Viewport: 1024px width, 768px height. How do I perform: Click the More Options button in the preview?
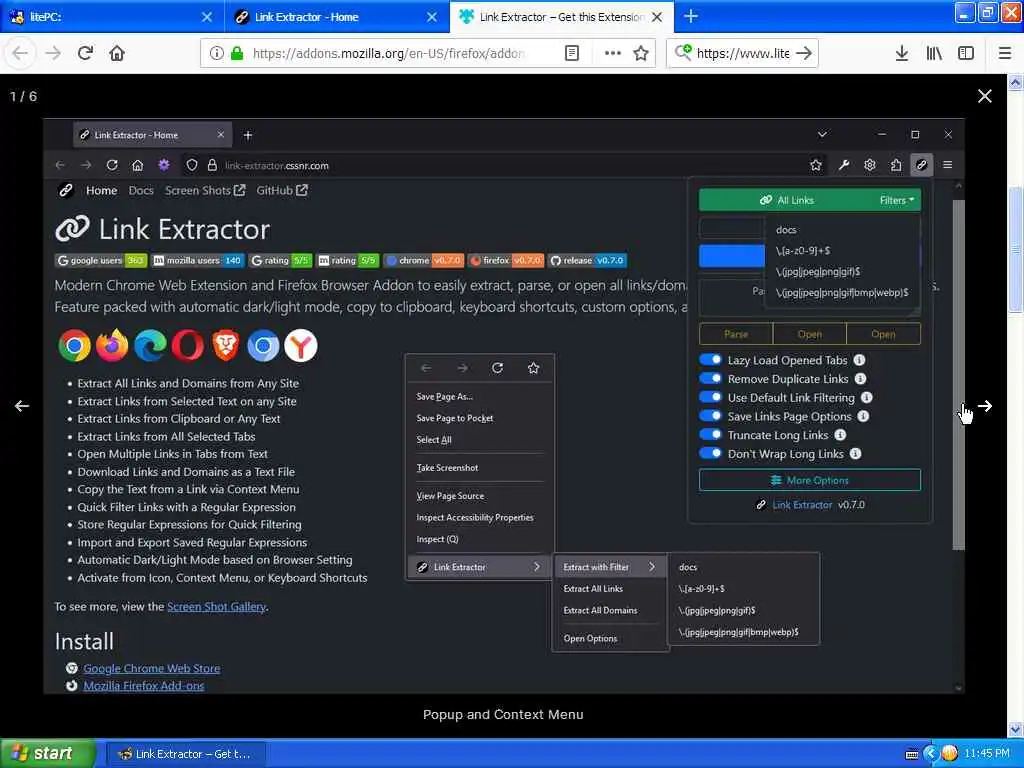[810, 480]
